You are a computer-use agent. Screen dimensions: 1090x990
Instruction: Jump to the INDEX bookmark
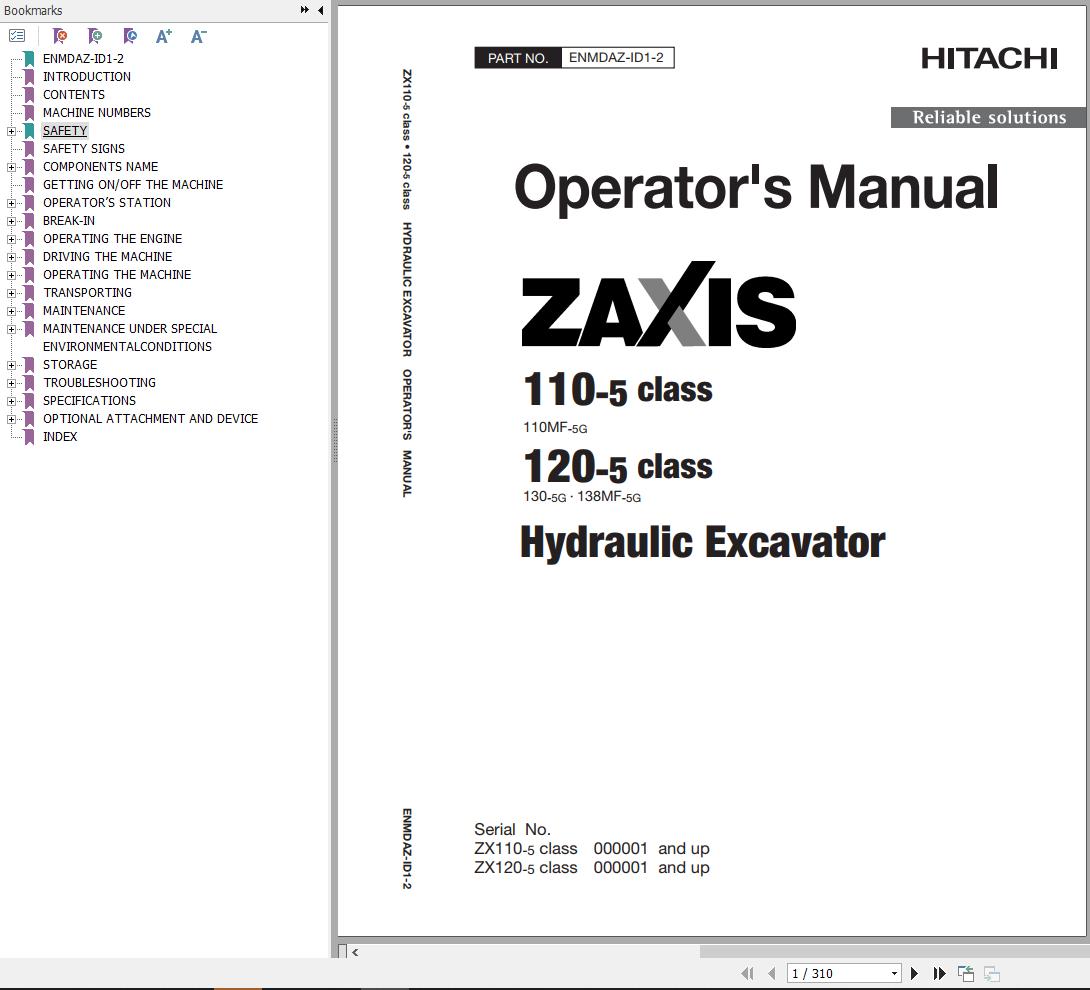pos(60,437)
